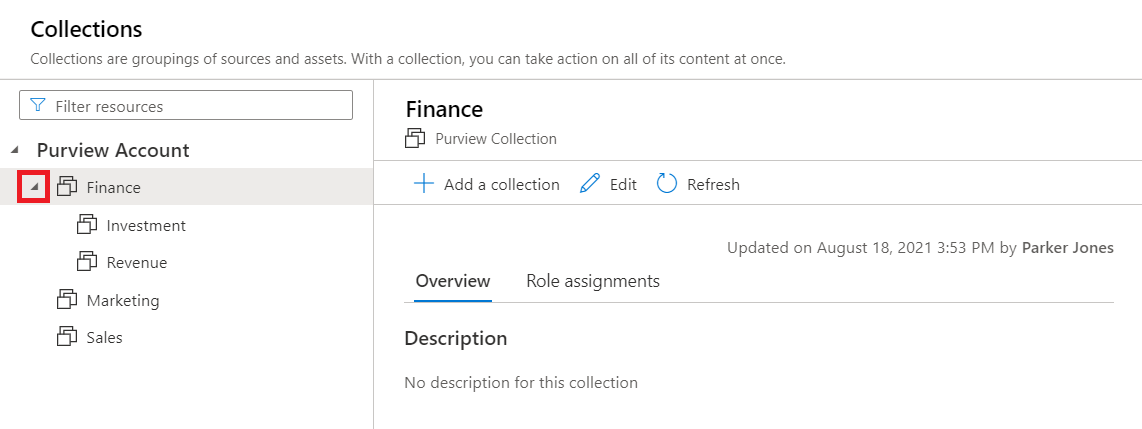
Task: Click the Sales collection icon
Action: pyautogui.click(x=67, y=337)
